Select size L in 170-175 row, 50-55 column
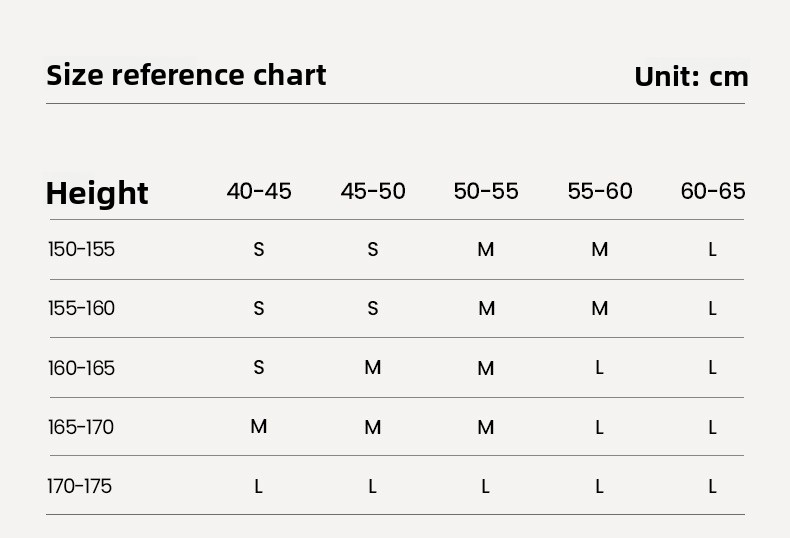Screen dimensions: 790x538 click(486, 487)
